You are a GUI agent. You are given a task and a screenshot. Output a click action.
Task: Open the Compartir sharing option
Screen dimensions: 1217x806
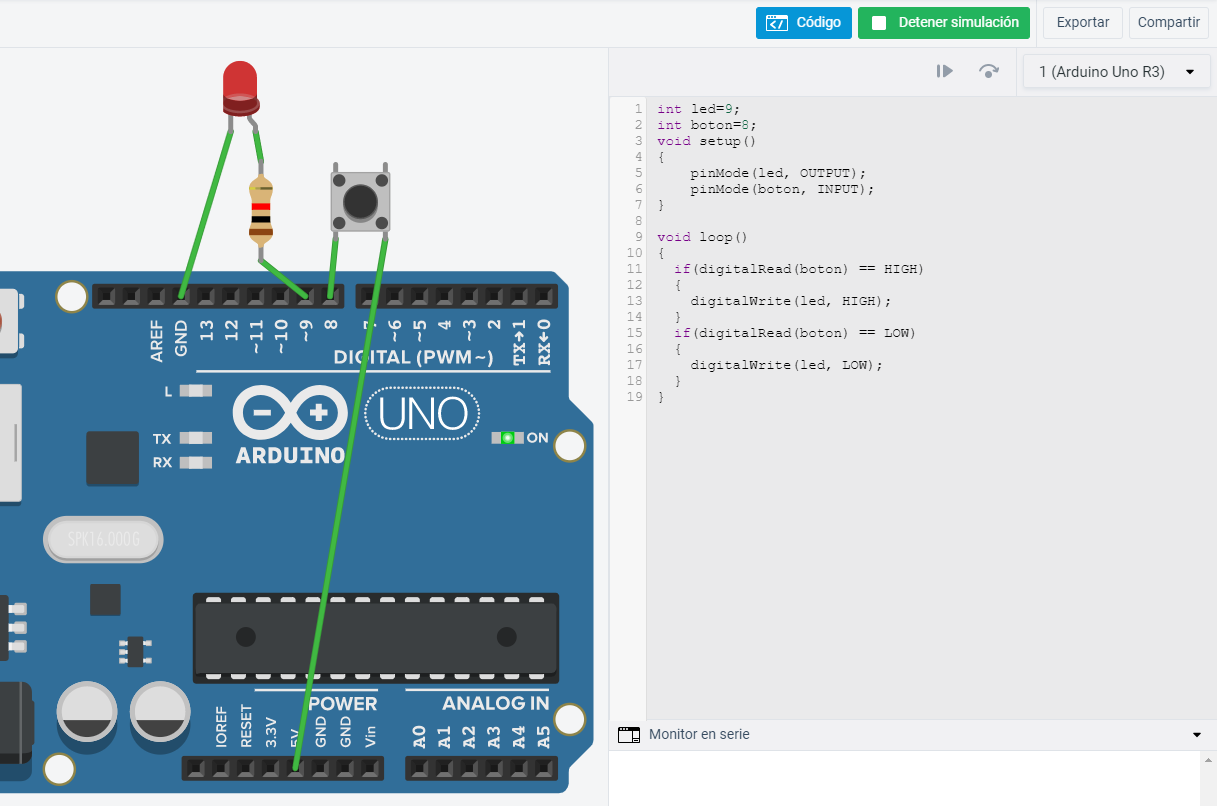(x=1168, y=22)
